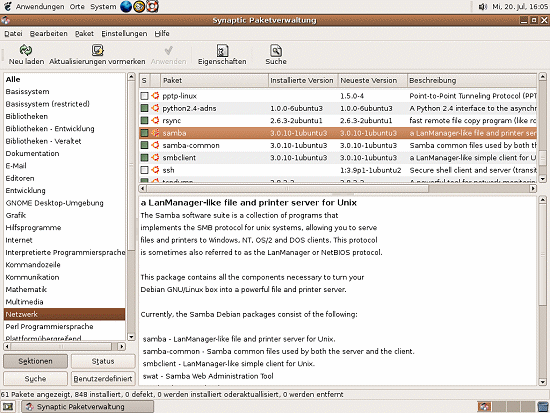550x413 pixels.
Task: Click the Ubuntu logo on rsync row
Action: click(x=155, y=120)
